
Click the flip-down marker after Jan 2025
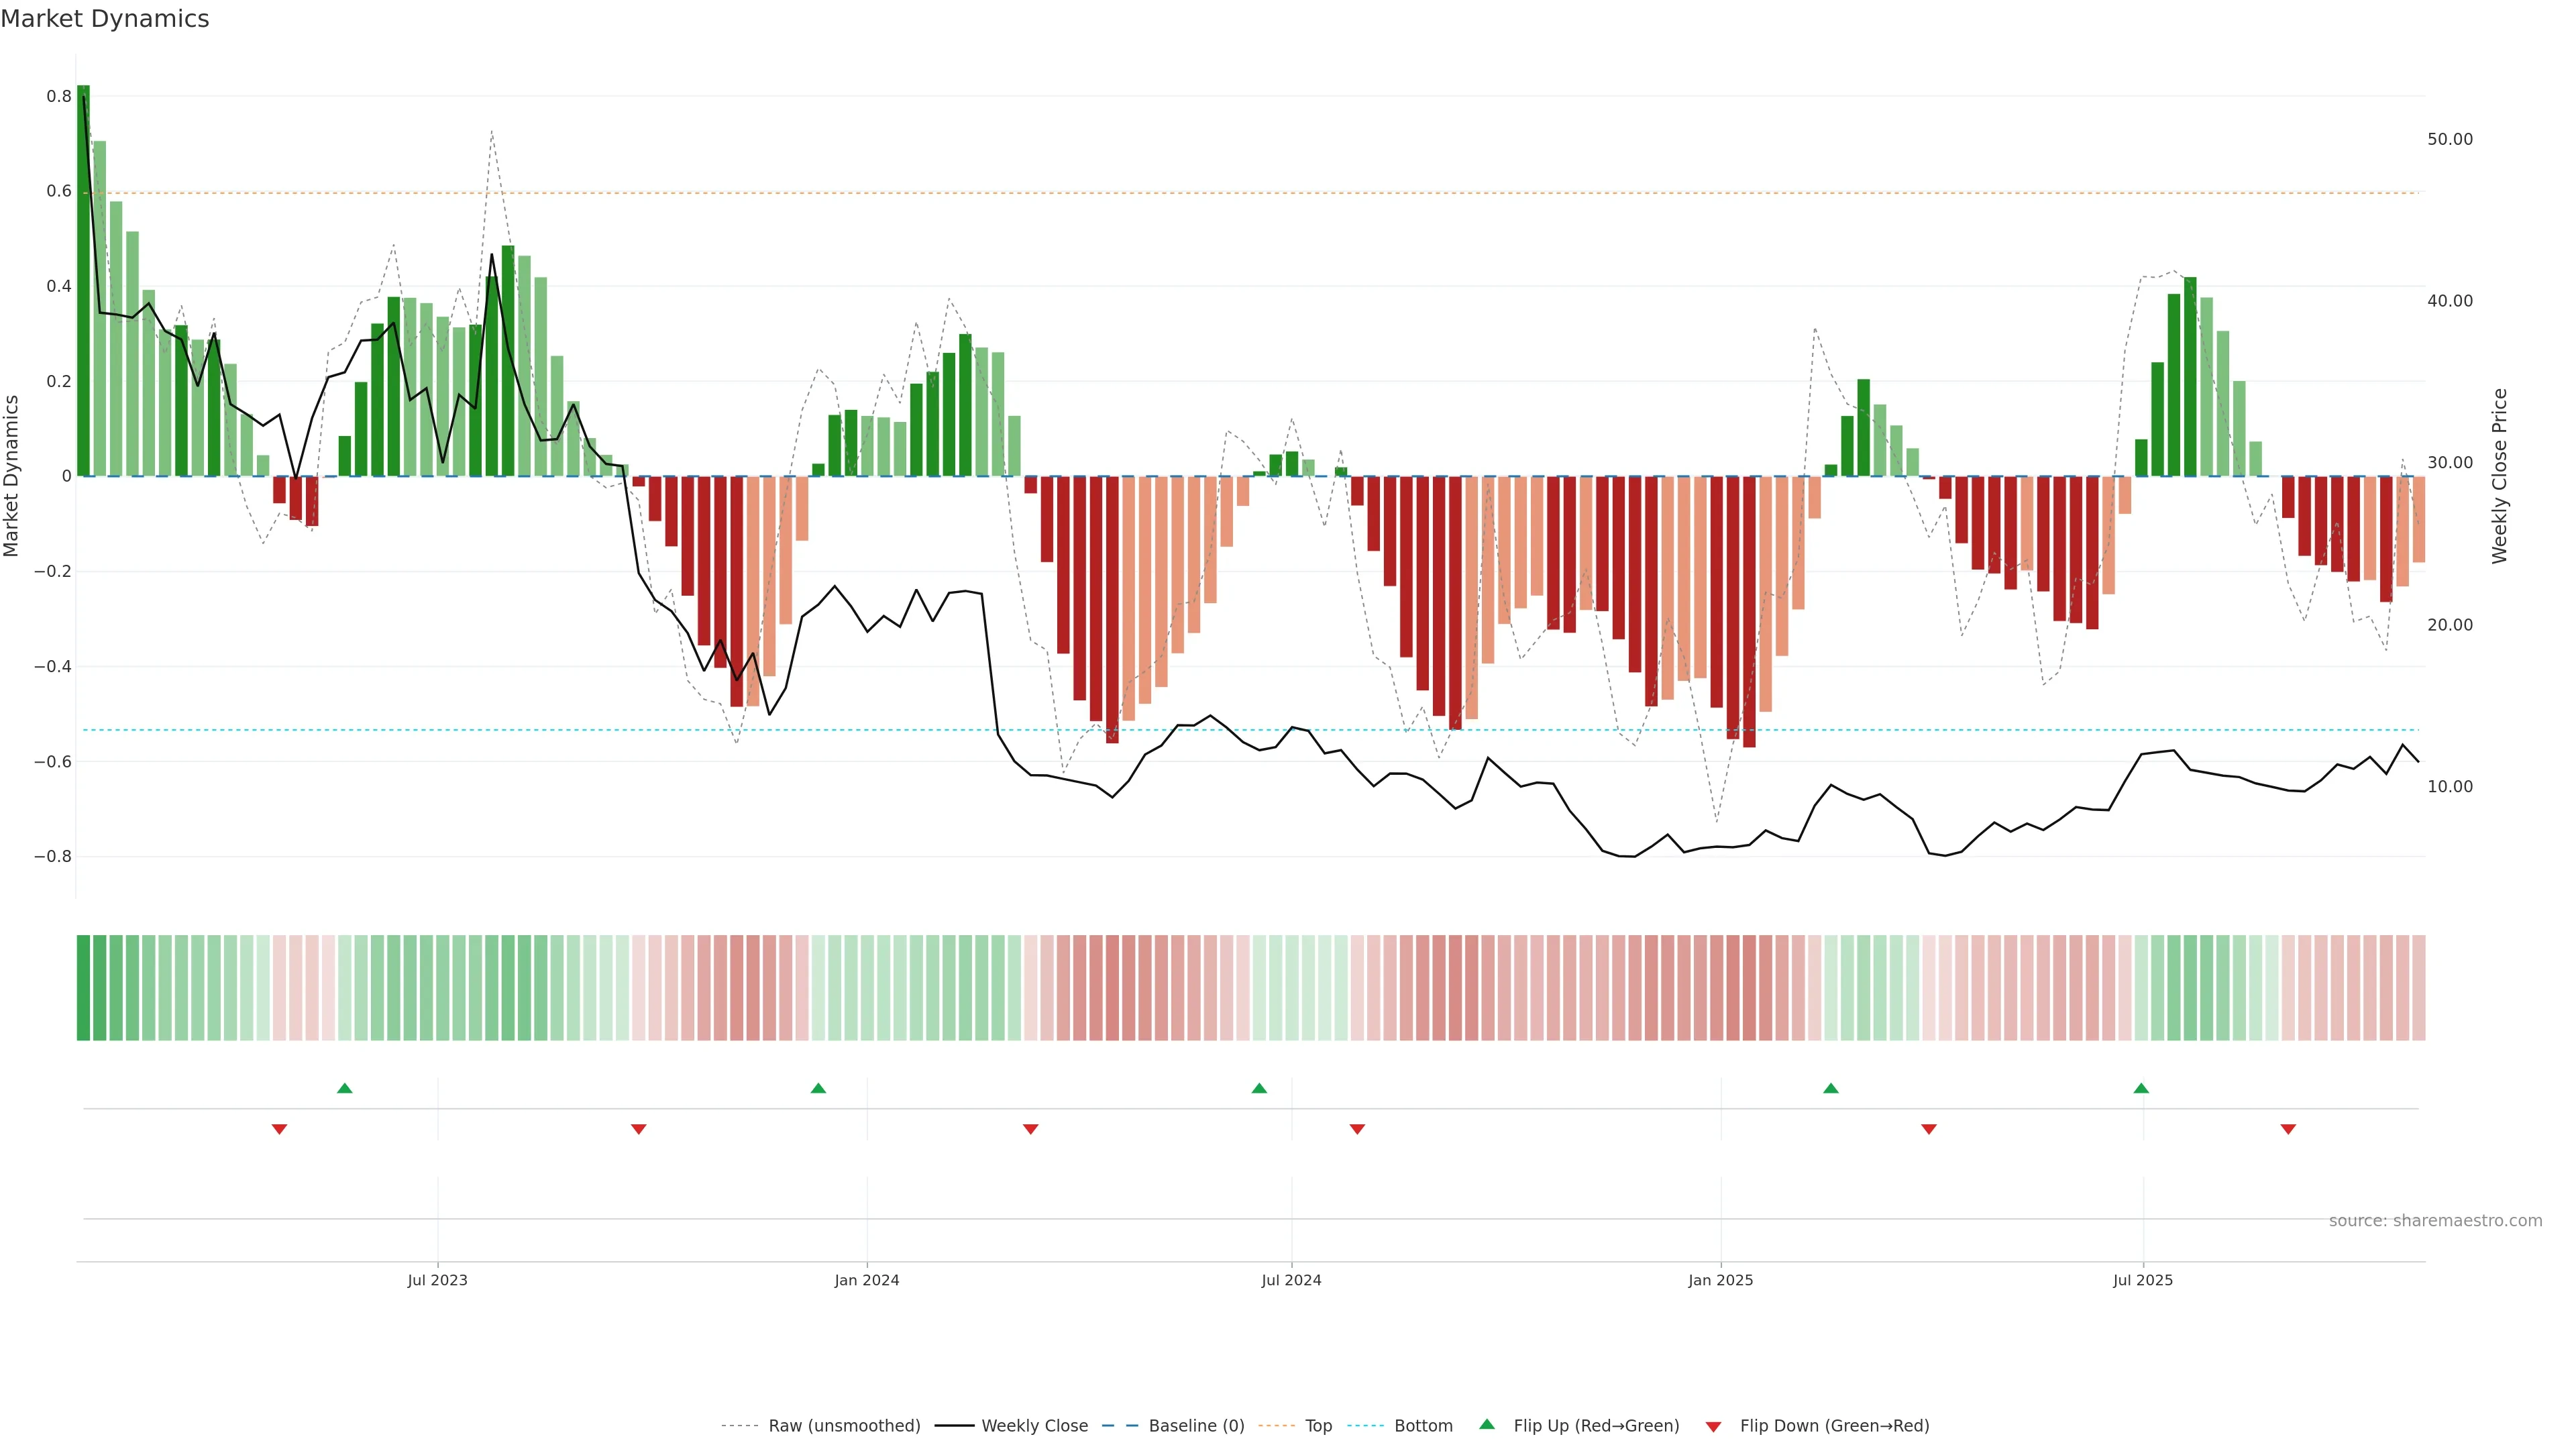pos(1929,1129)
